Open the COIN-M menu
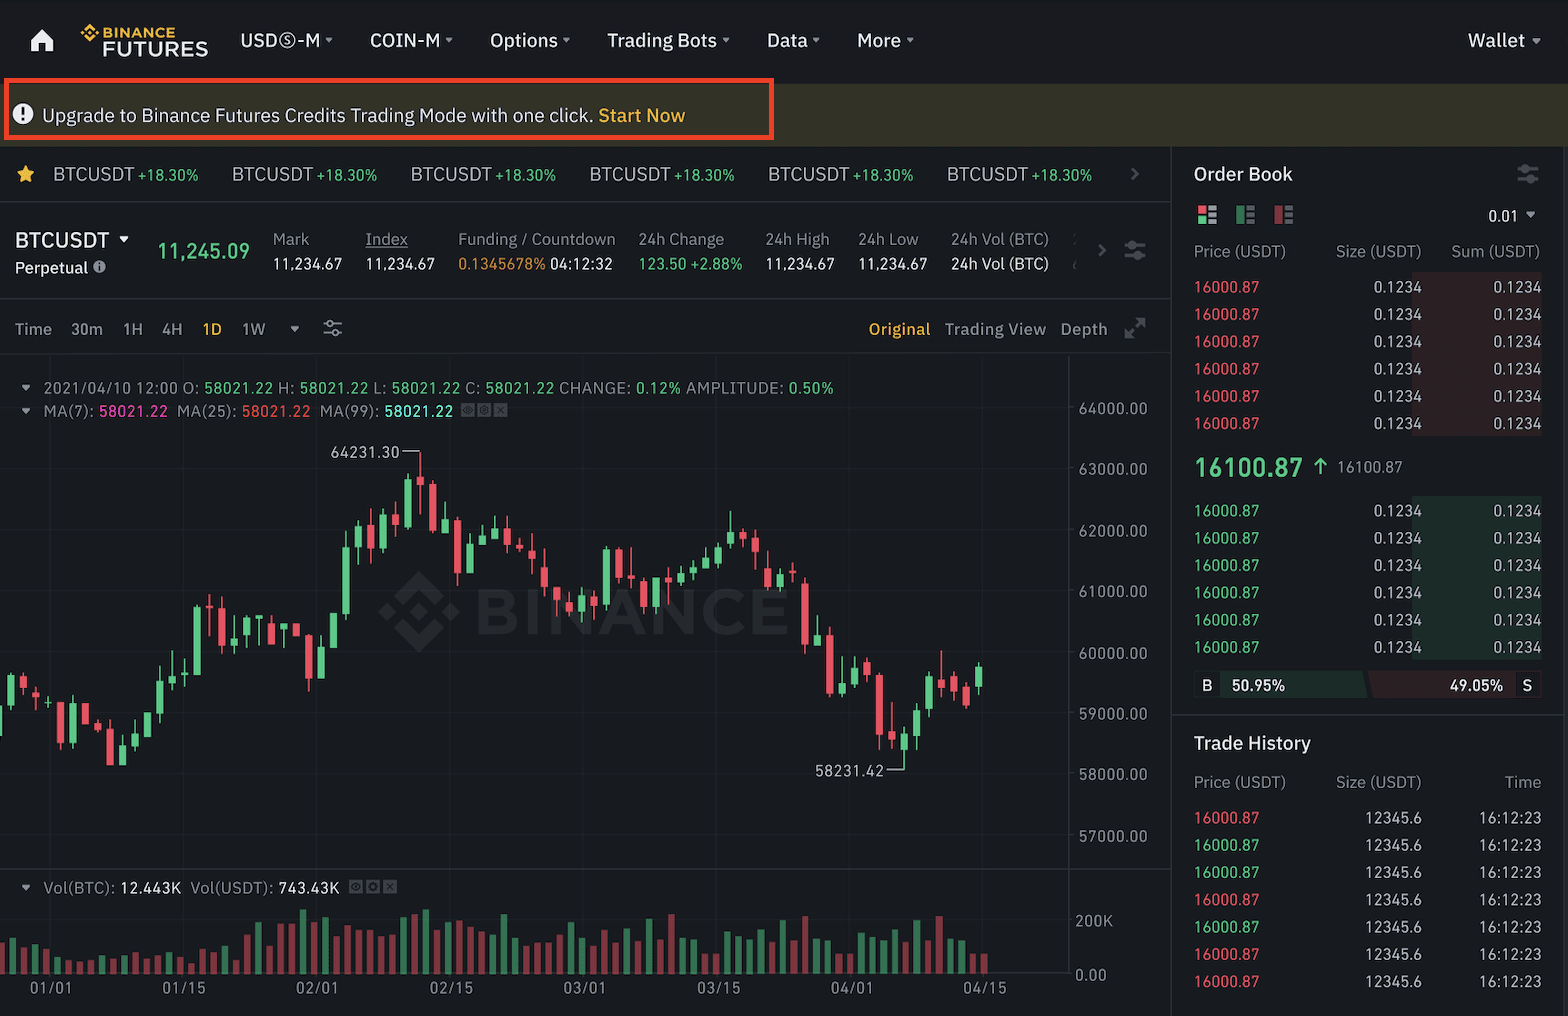This screenshot has height=1016, width=1568. (x=411, y=41)
